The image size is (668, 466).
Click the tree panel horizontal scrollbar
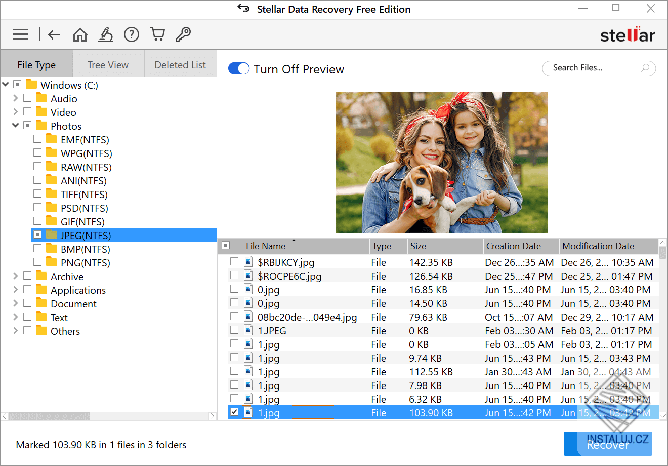(49, 416)
